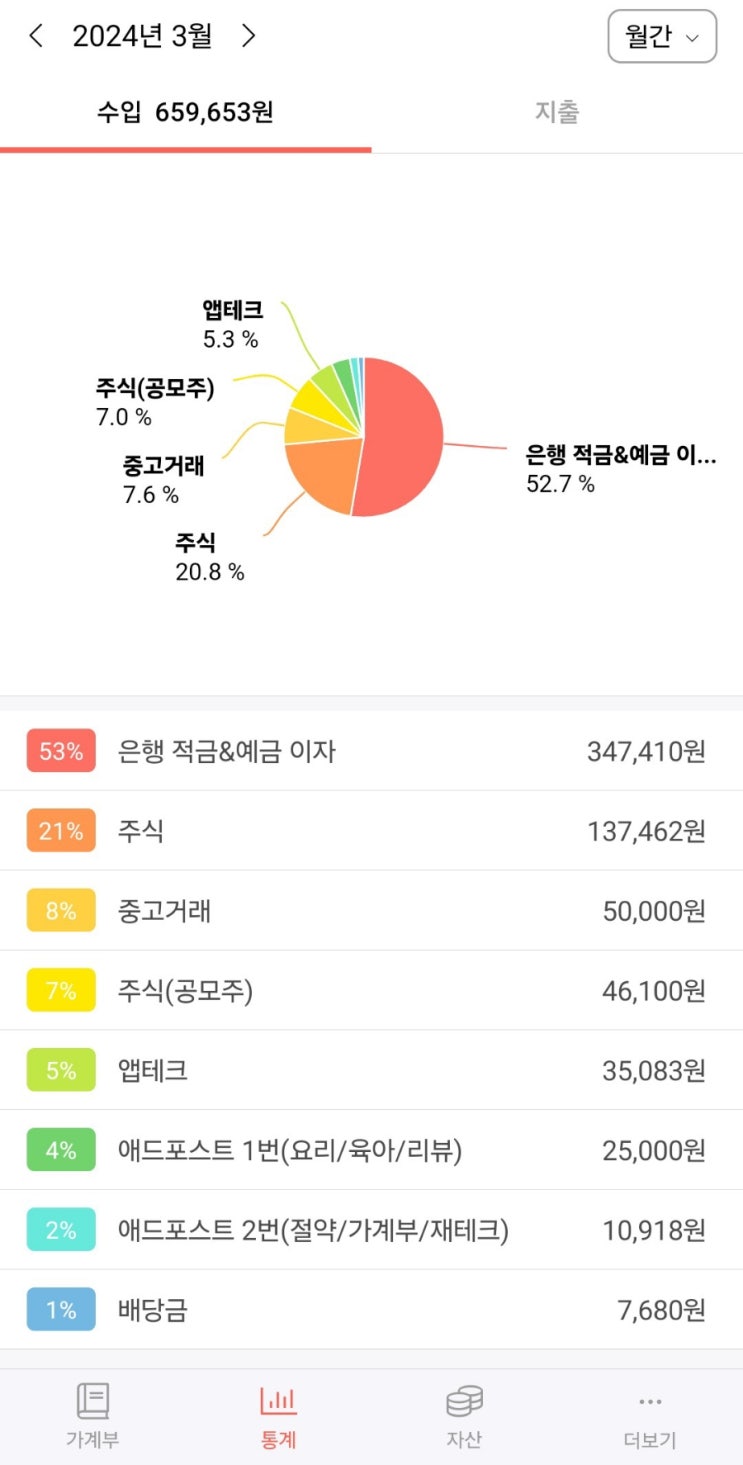Switch to the 지출 tab
The height and width of the screenshot is (1465, 743).
(556, 112)
